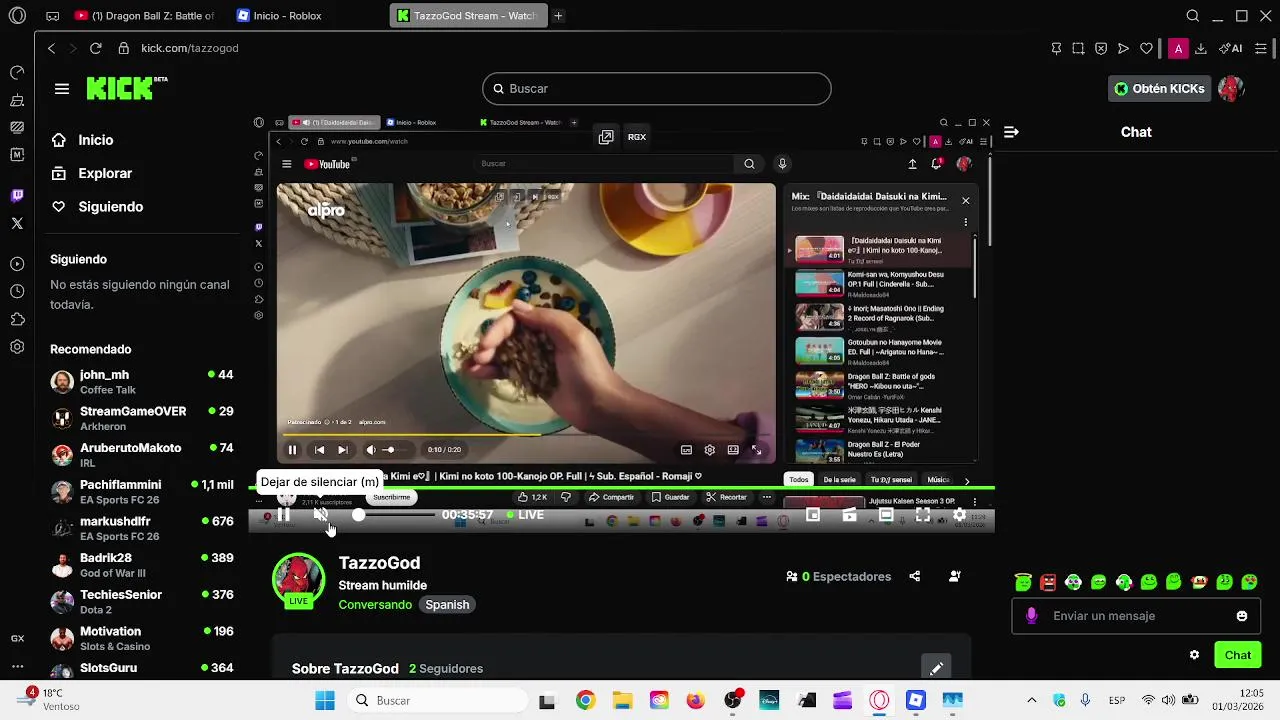Image resolution: width=1280 pixels, height=720 pixels.
Task: Open recommended channel Pachiflammini
Action: (x=142, y=492)
